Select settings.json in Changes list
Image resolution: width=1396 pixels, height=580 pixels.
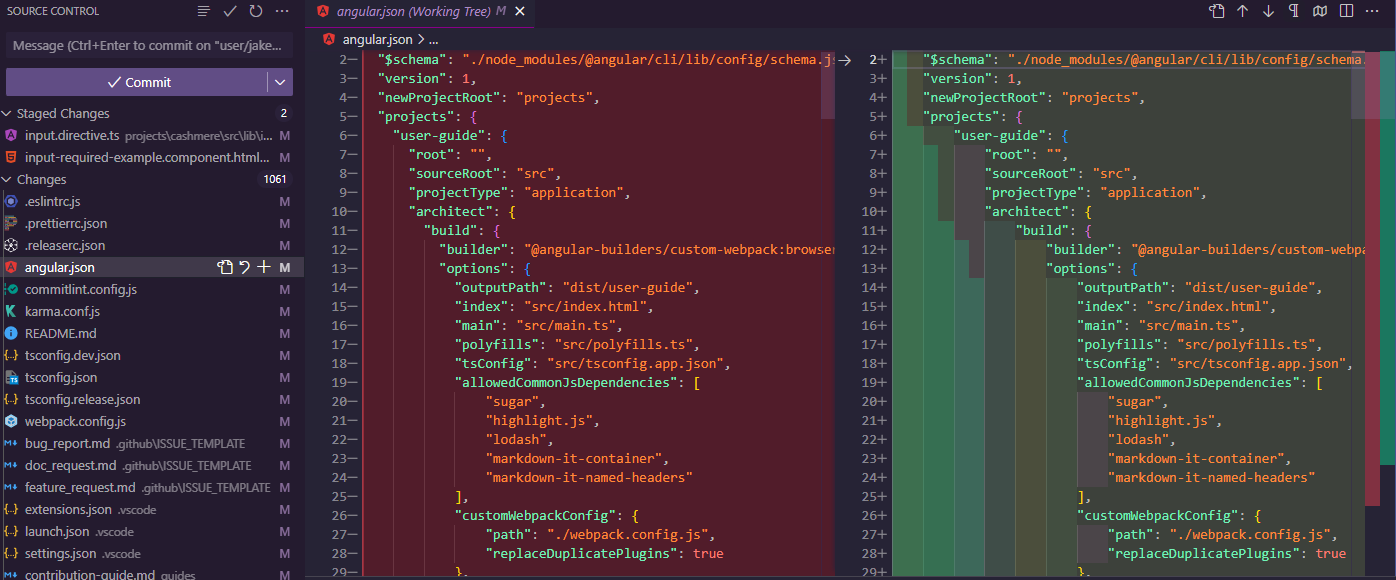click(x=152, y=553)
